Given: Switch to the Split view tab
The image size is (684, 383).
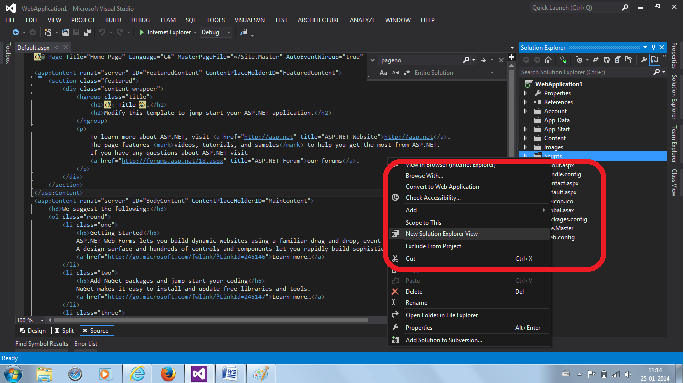Looking at the screenshot, I should pyautogui.click(x=65, y=331).
